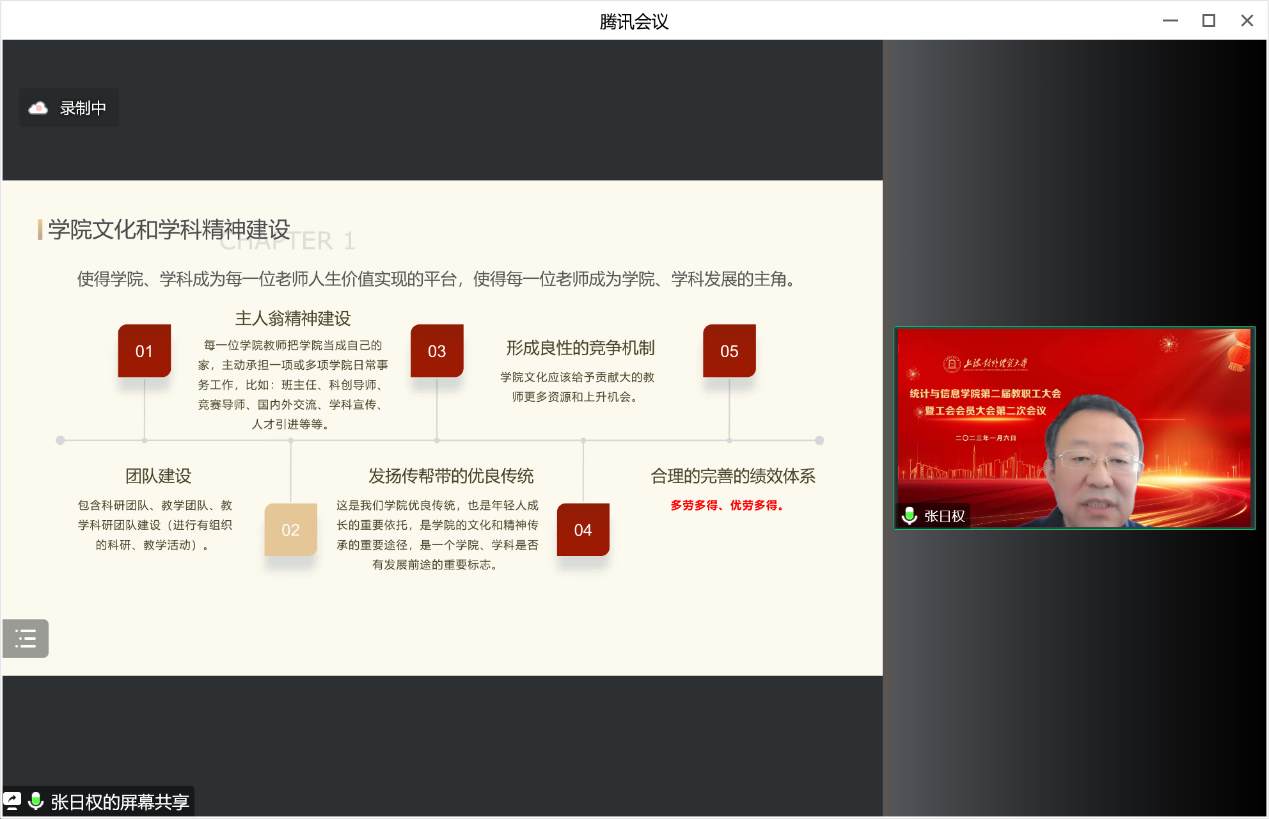1269x819 pixels.
Task: Click the cloud icon in the recording indicator
Action: pos(38,108)
